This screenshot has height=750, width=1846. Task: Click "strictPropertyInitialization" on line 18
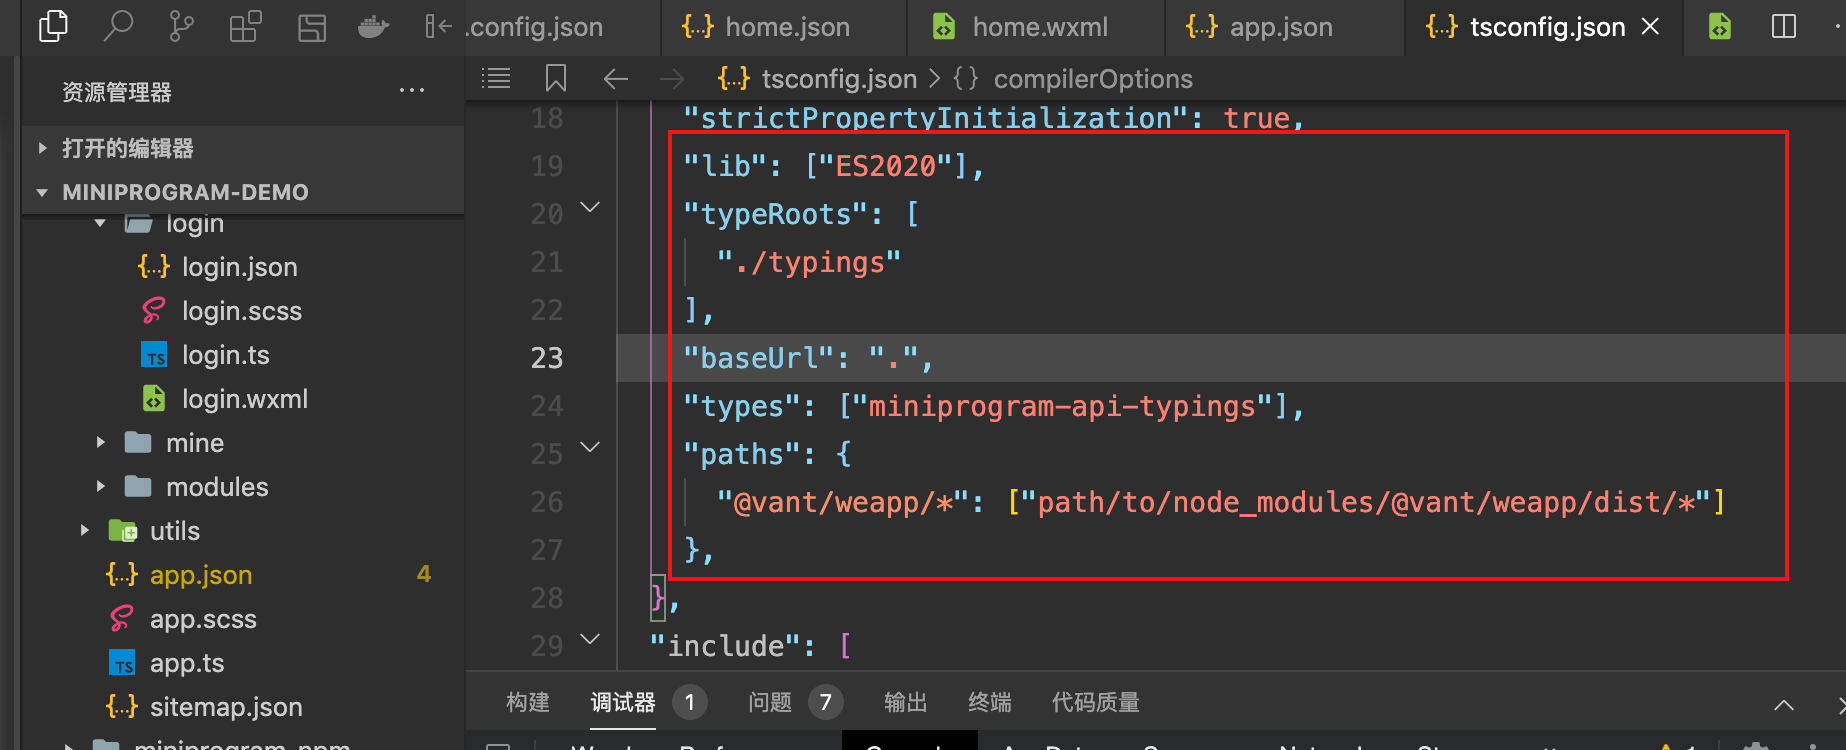point(934,118)
